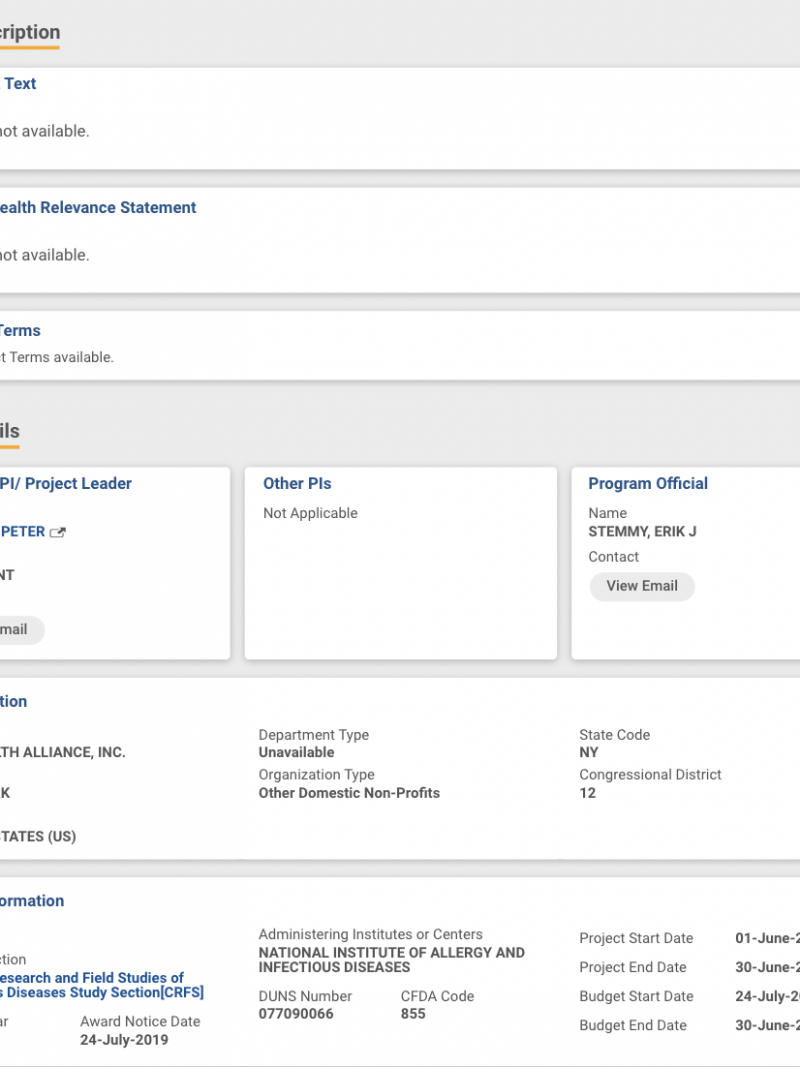Screen dimensions: 800x1067
Task: Click the Program Official name STEMMY, ERIK J
Action: [642, 532]
